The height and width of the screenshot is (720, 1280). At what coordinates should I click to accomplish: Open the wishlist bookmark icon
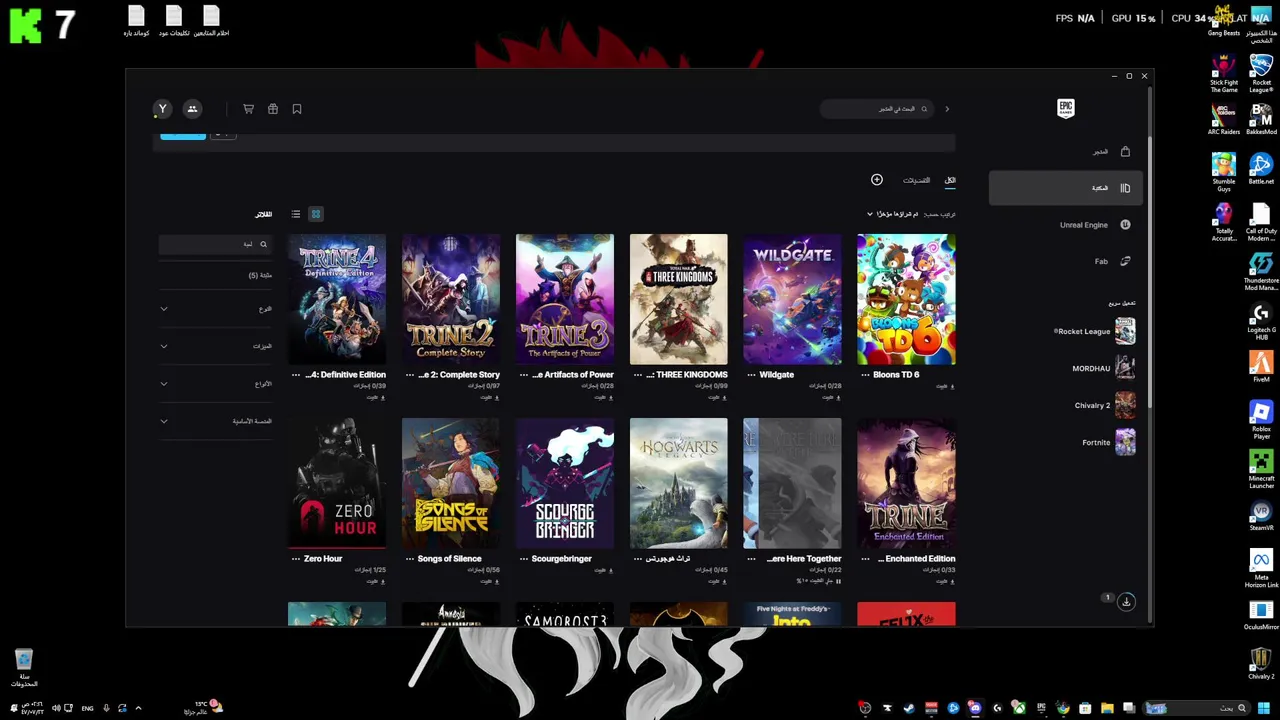[297, 109]
